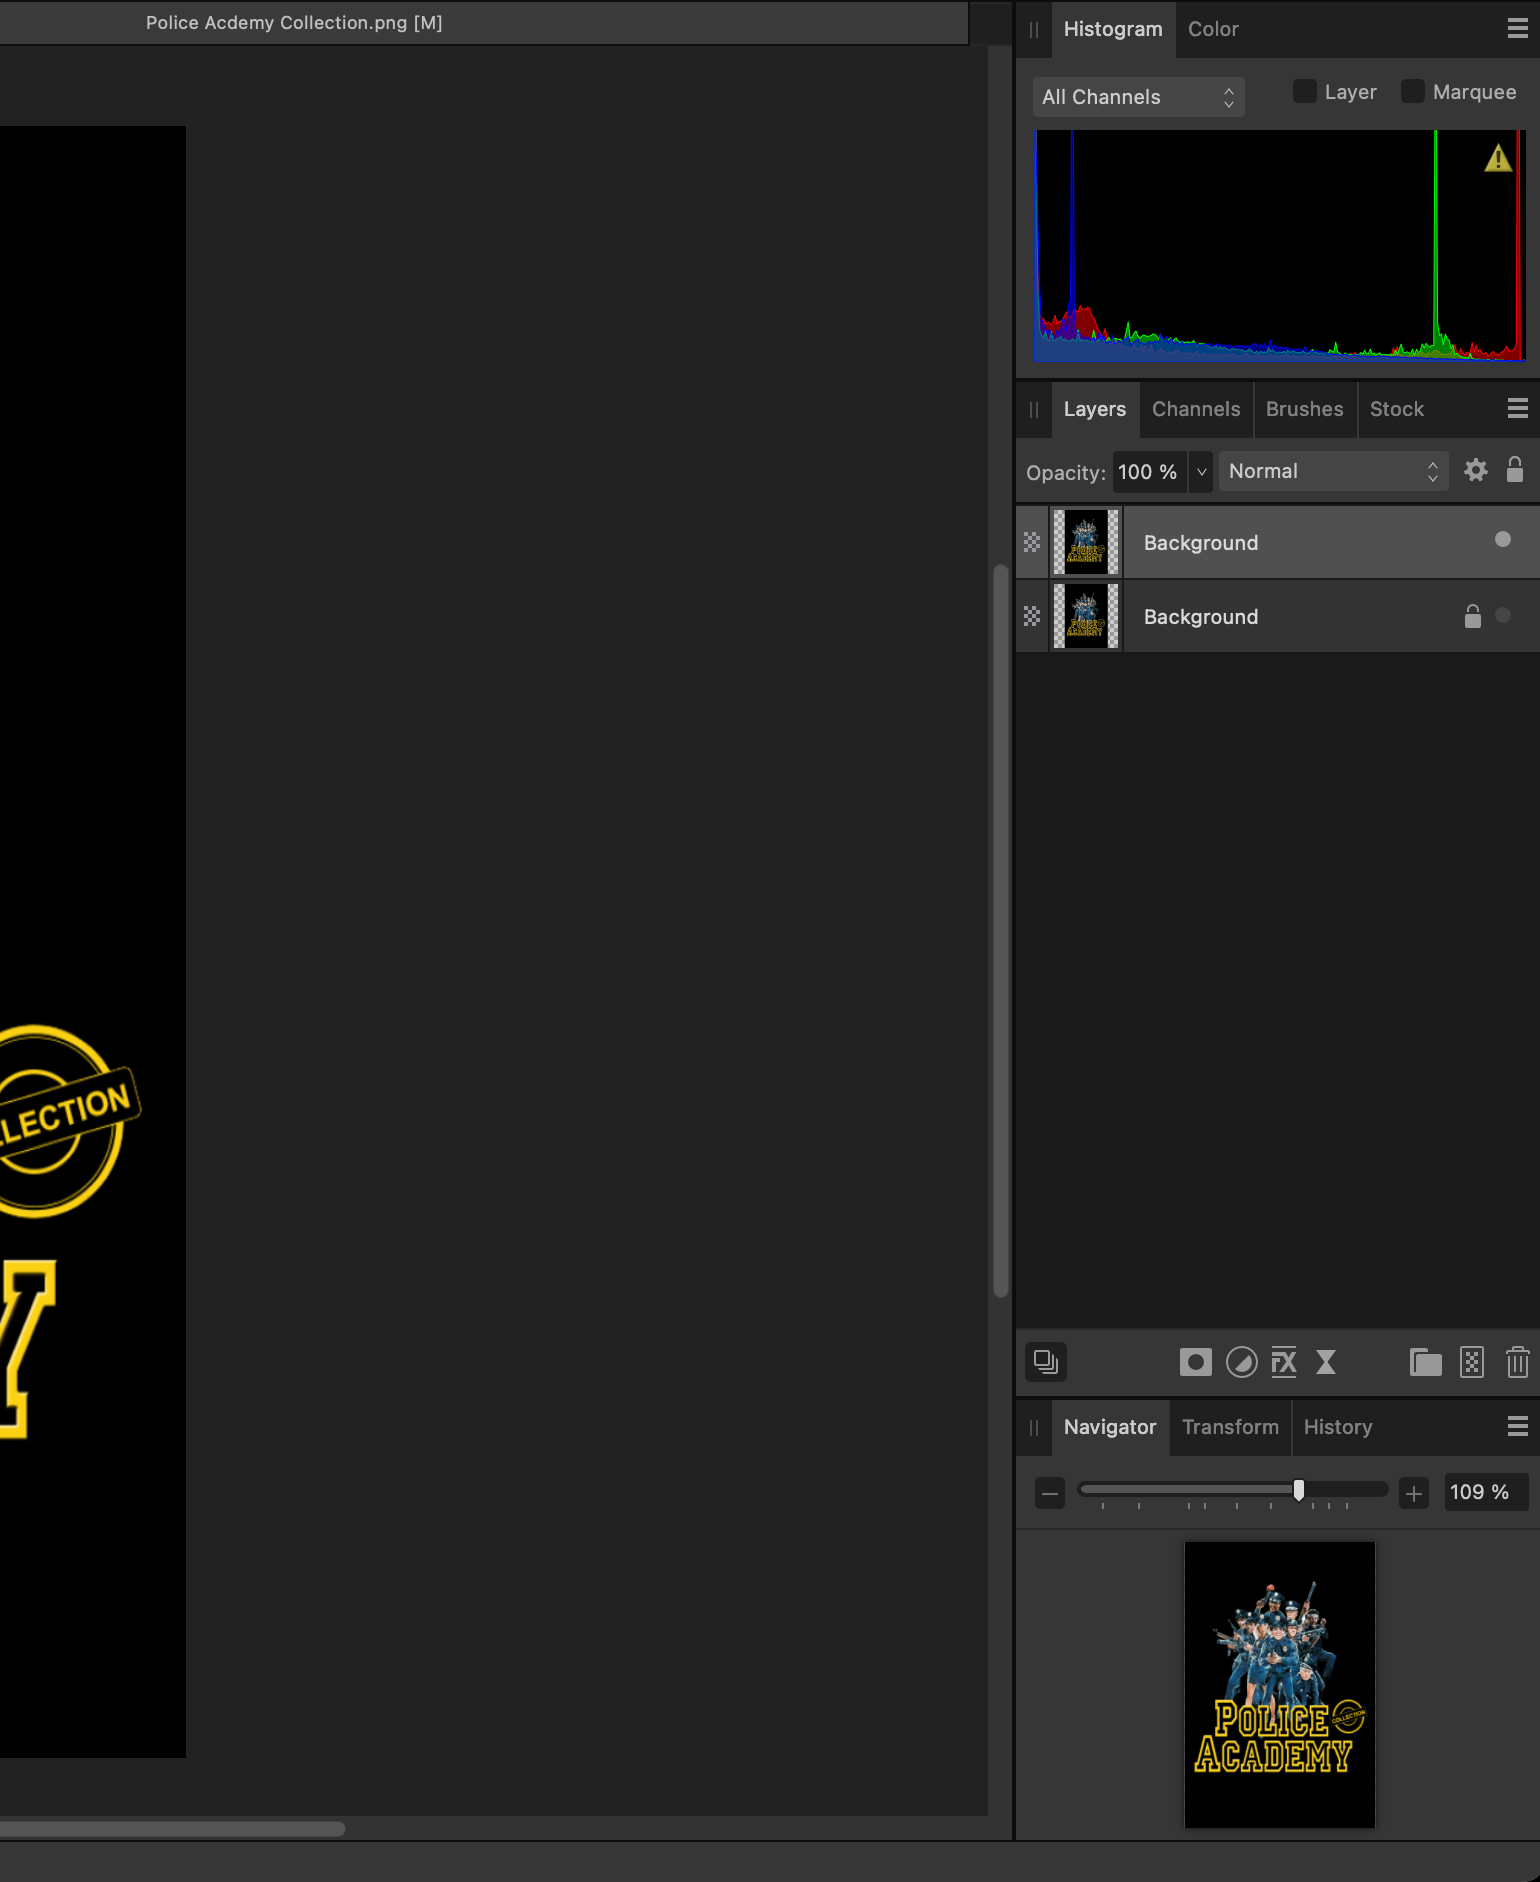Switch to the History tab
This screenshot has height=1882, width=1540.
[x=1337, y=1427]
